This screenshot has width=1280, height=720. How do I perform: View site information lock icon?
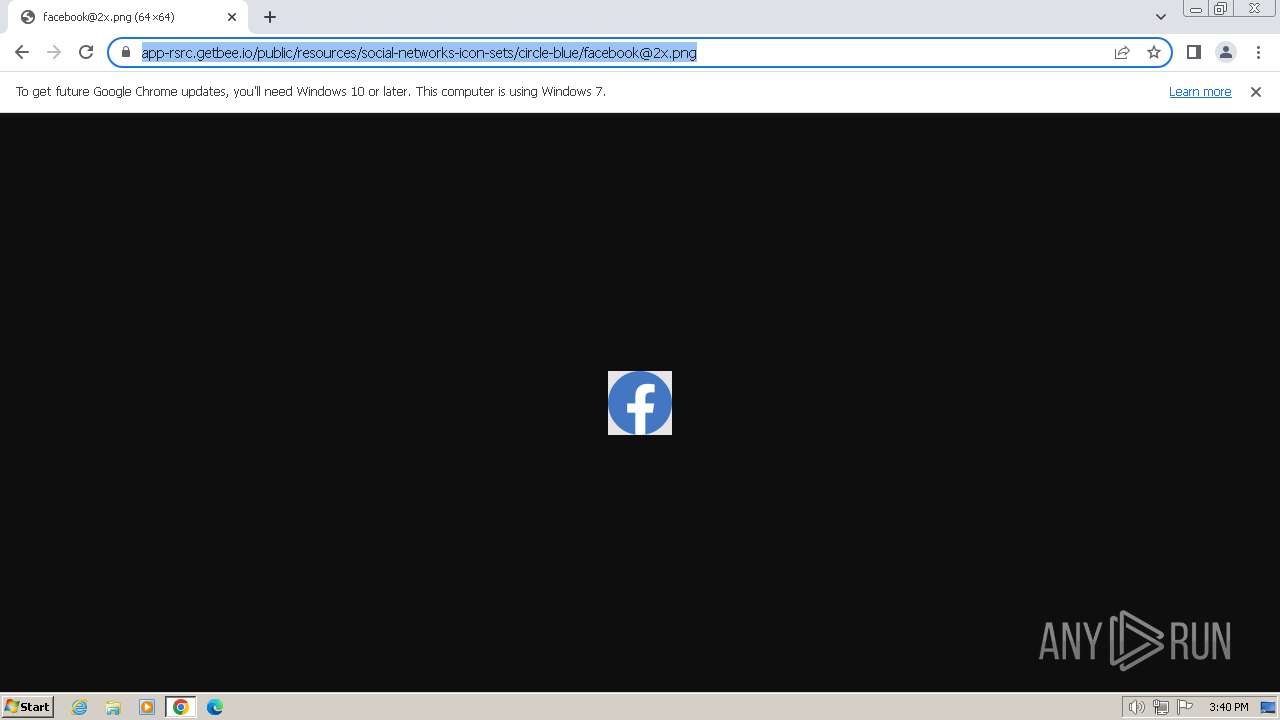(126, 52)
